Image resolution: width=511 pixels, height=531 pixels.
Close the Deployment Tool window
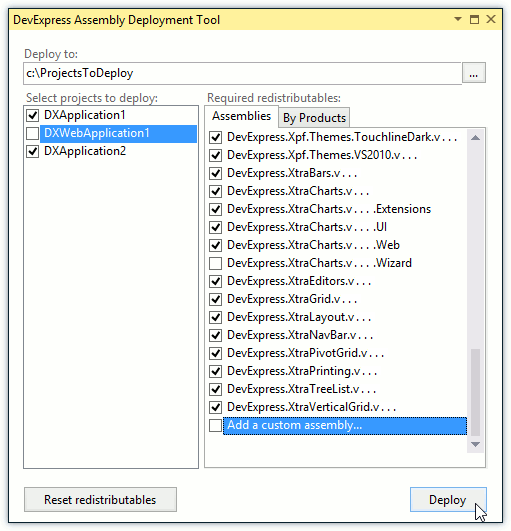pyautogui.click(x=491, y=19)
